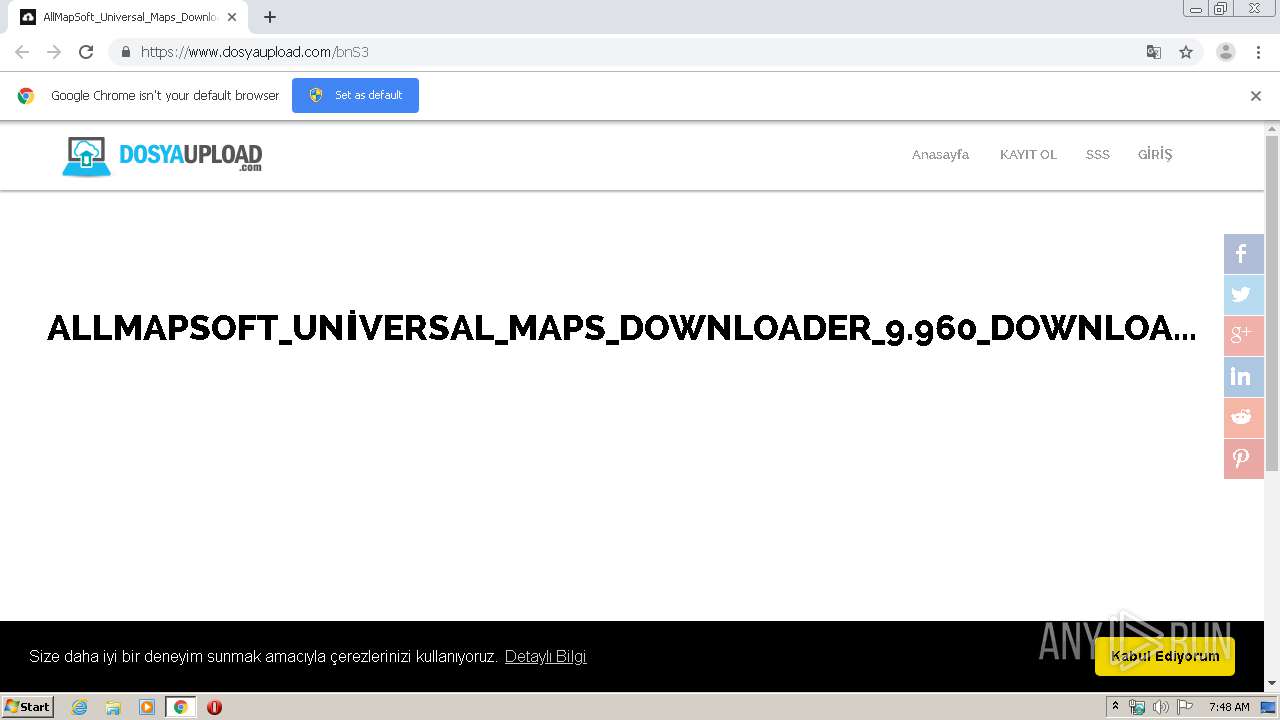Share on Pinterest sidebar icon

[x=1243, y=459]
